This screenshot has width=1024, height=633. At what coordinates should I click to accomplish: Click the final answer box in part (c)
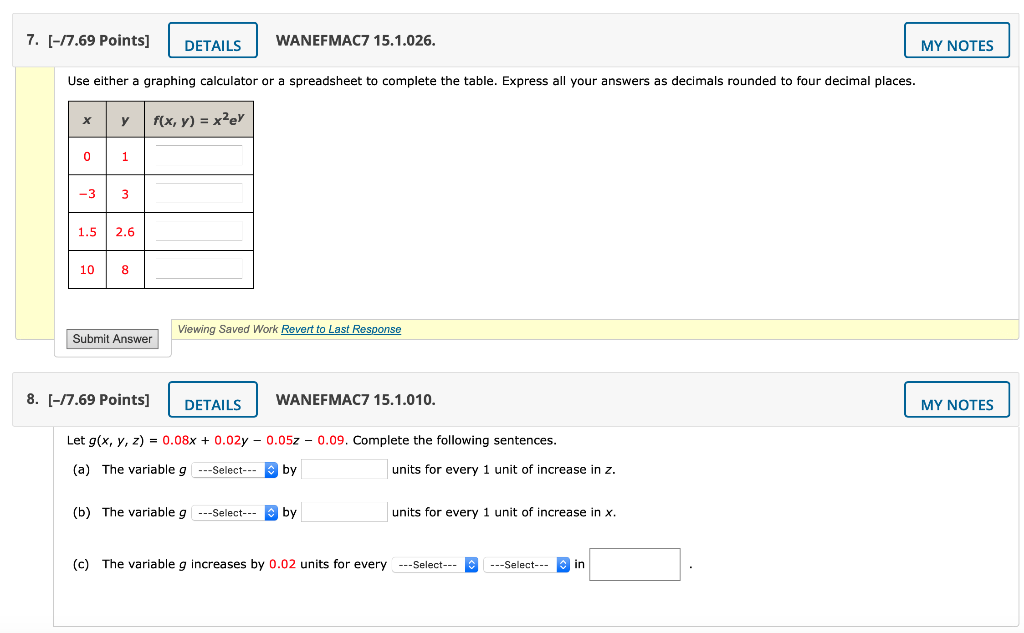pos(634,564)
